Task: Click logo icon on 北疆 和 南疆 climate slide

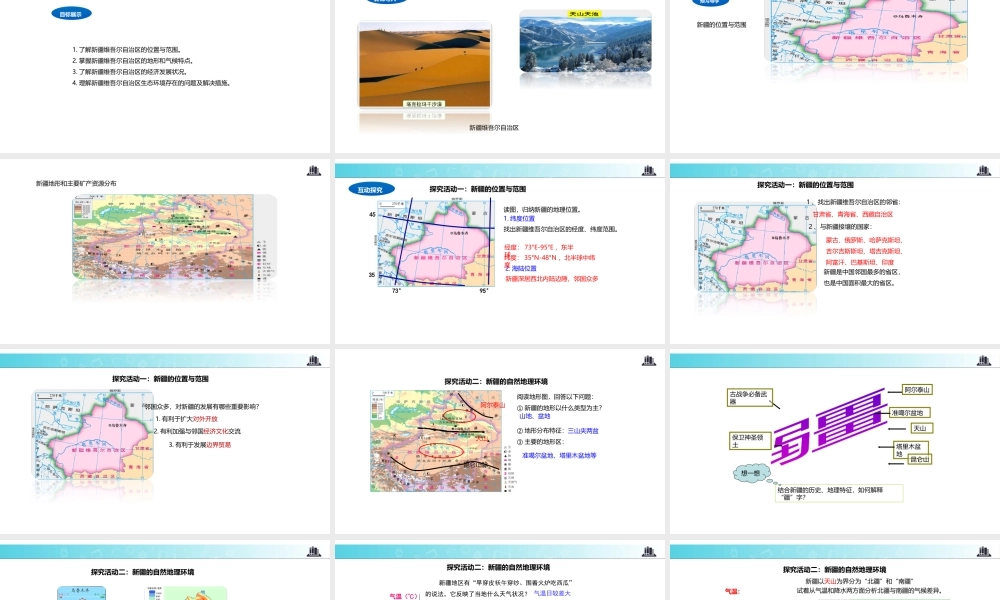Action: click(x=983, y=551)
